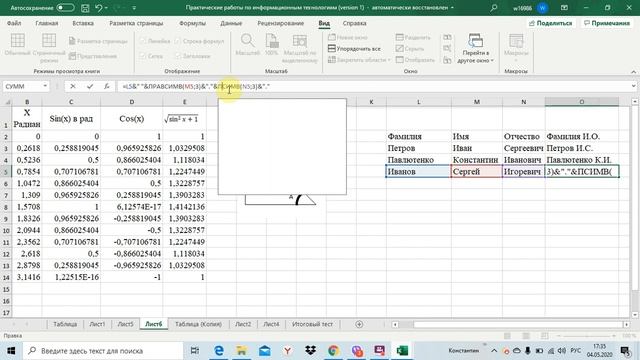The image size is (640, 360).
Task: Show hidden tray icons chevron
Action: (494, 351)
